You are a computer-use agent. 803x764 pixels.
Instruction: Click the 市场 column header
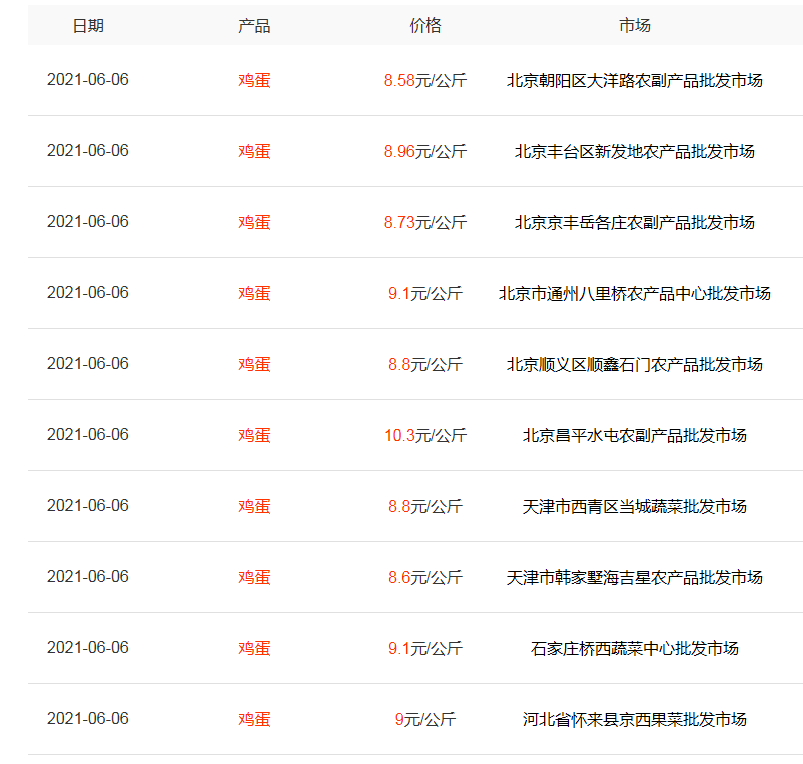635,26
